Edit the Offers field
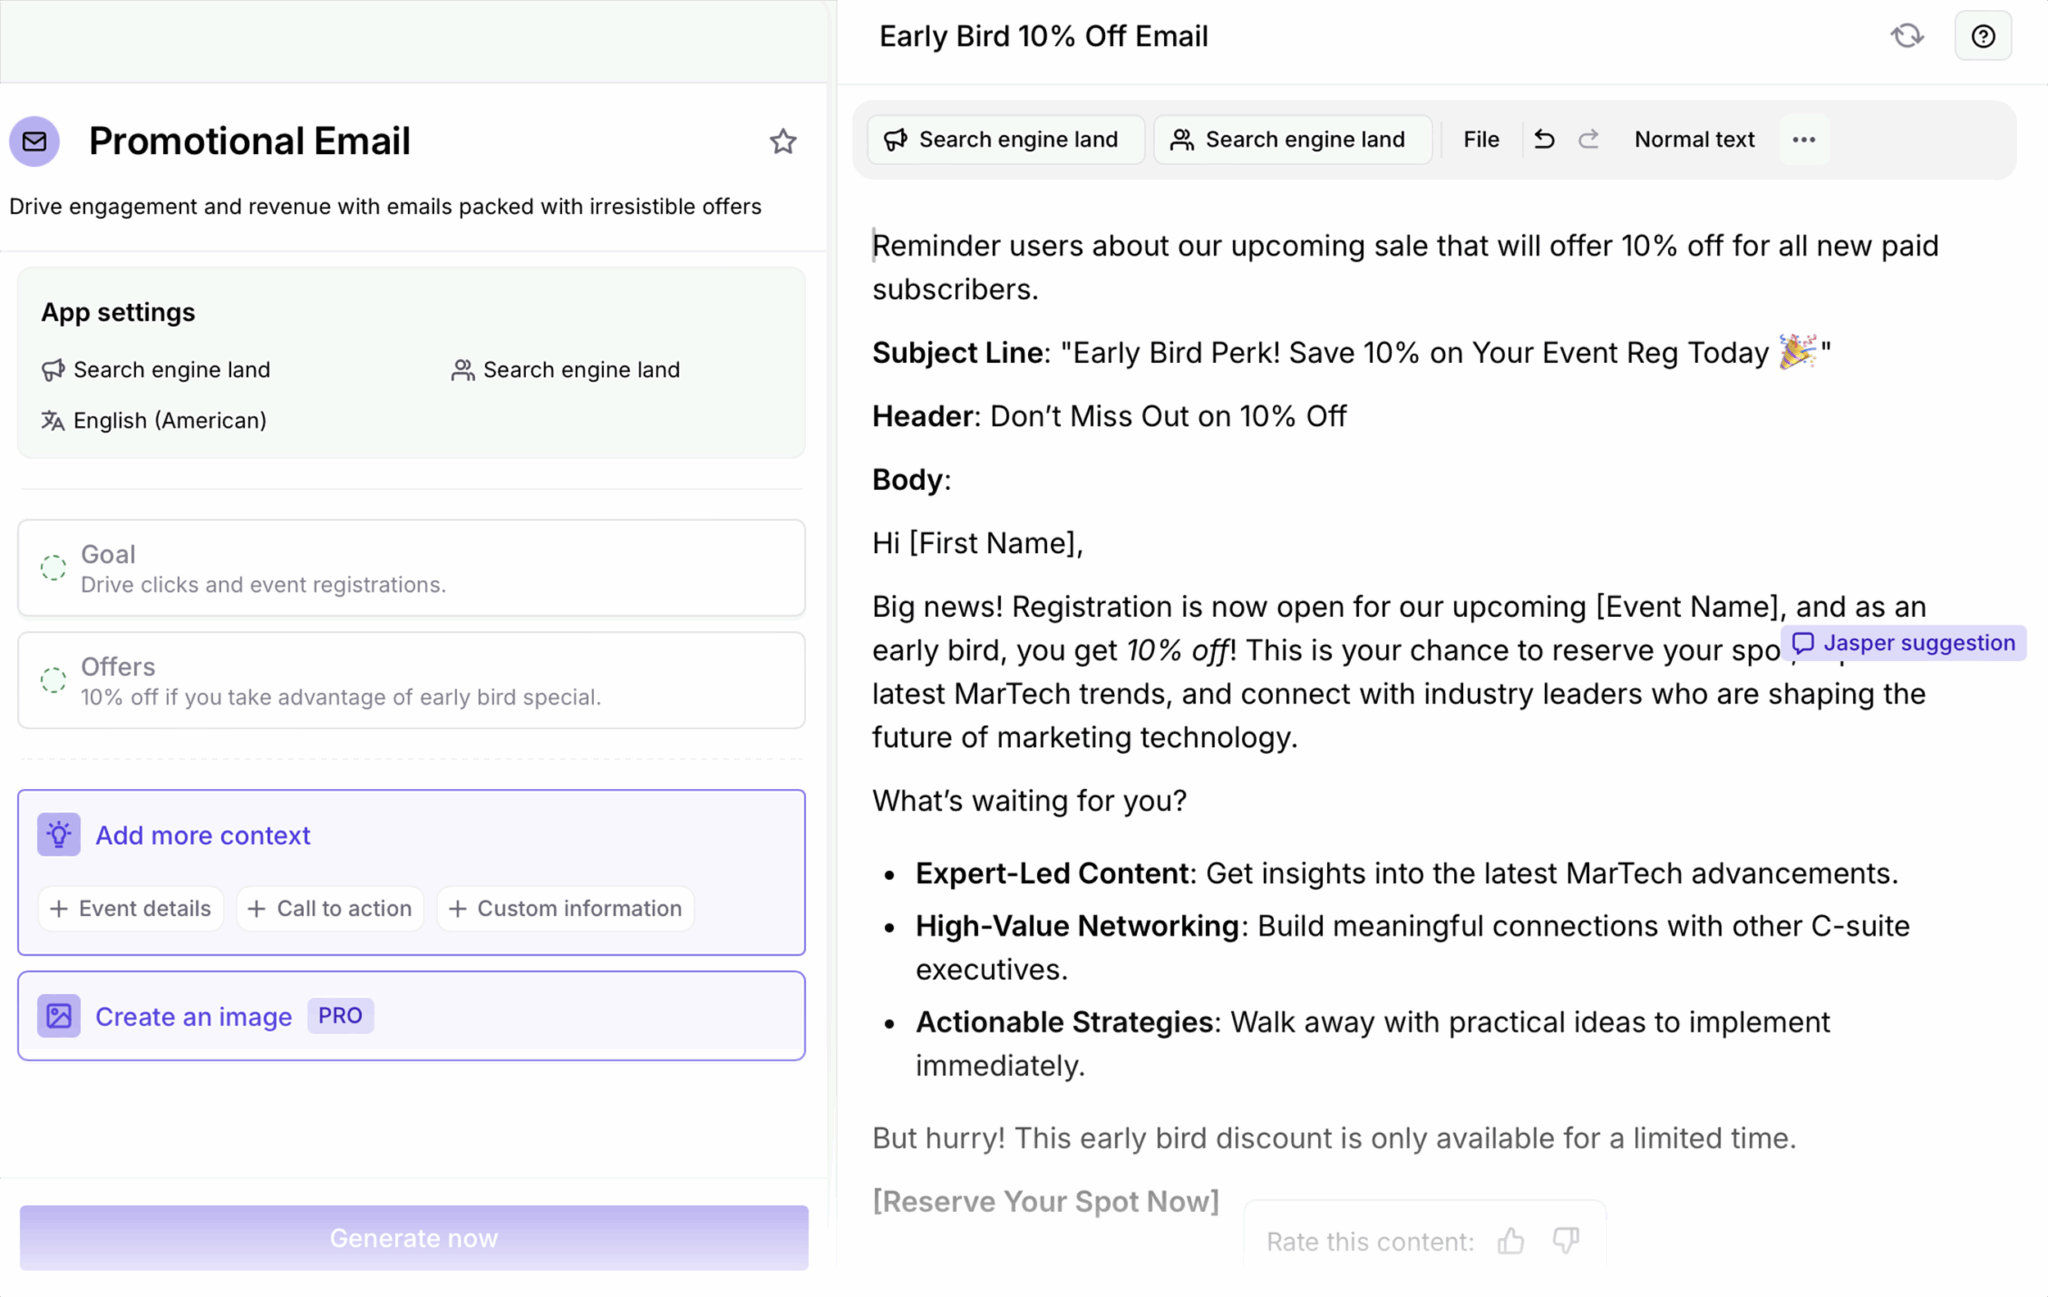Screen dimensions: 2048x1297 click(411, 680)
